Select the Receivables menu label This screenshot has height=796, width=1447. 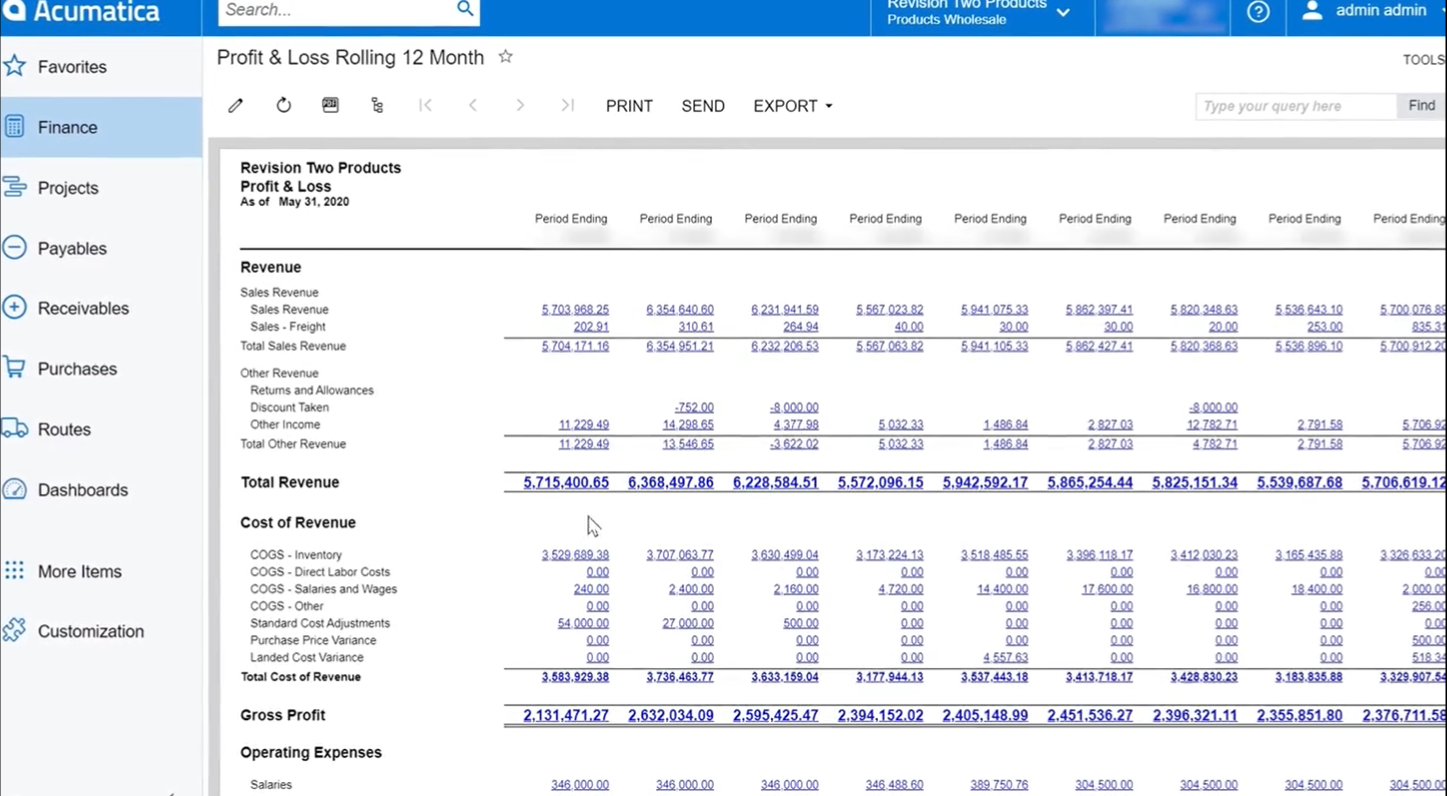pyautogui.click(x=83, y=308)
